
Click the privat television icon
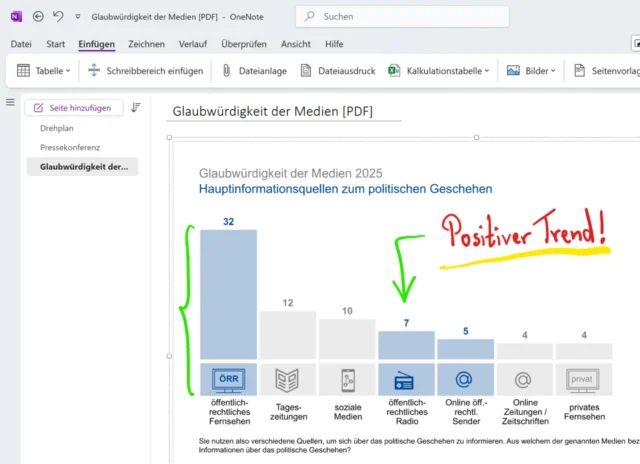tap(582, 380)
